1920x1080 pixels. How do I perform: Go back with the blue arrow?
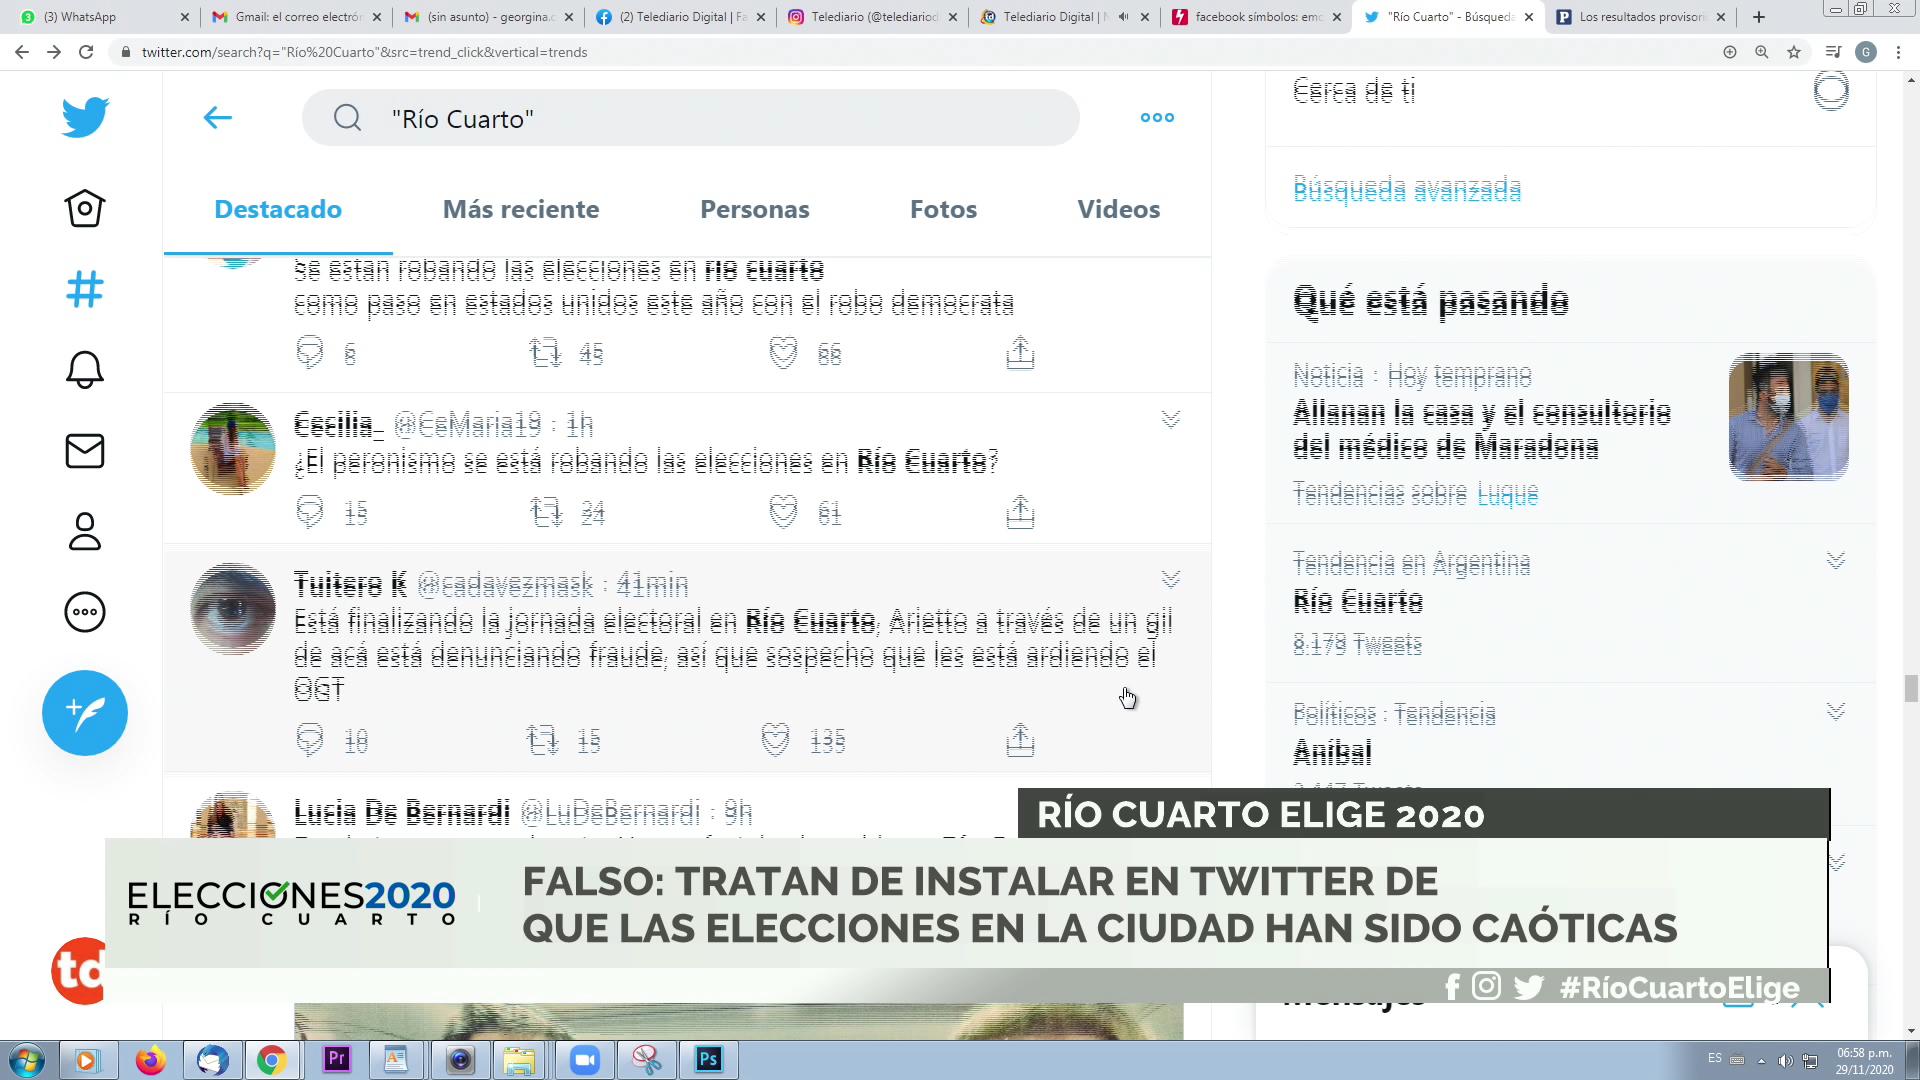[217, 118]
